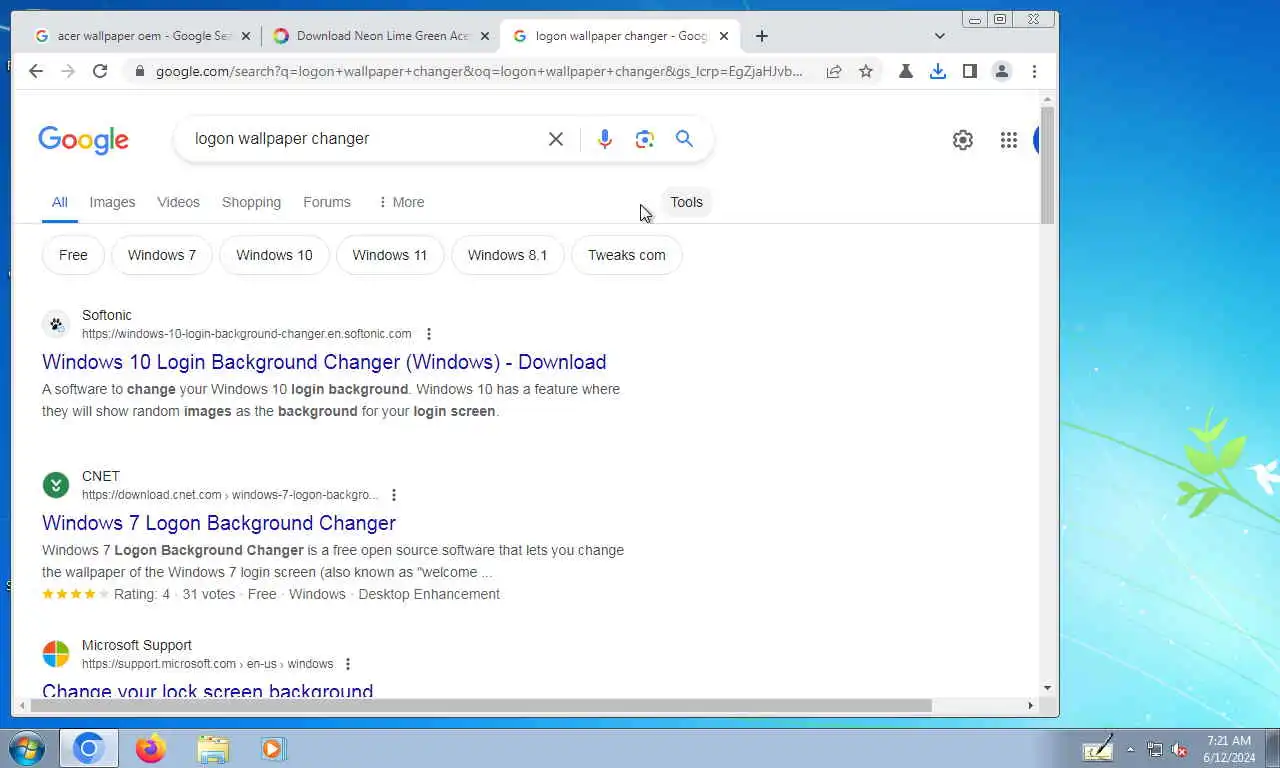
Task: Open File Explorer from the taskbar
Action: tap(213, 748)
